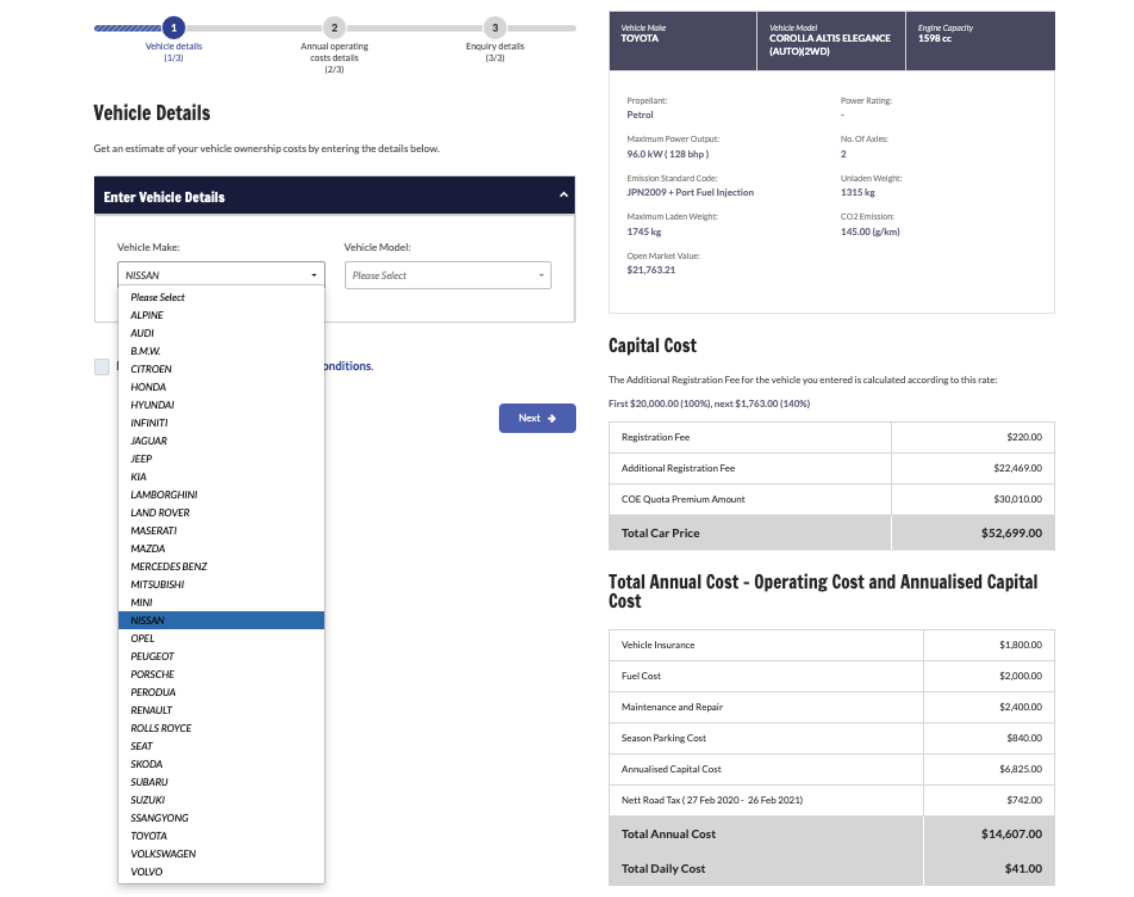Click step 1 Vehicle details circle
The image size is (1134, 897).
(x=173, y=28)
